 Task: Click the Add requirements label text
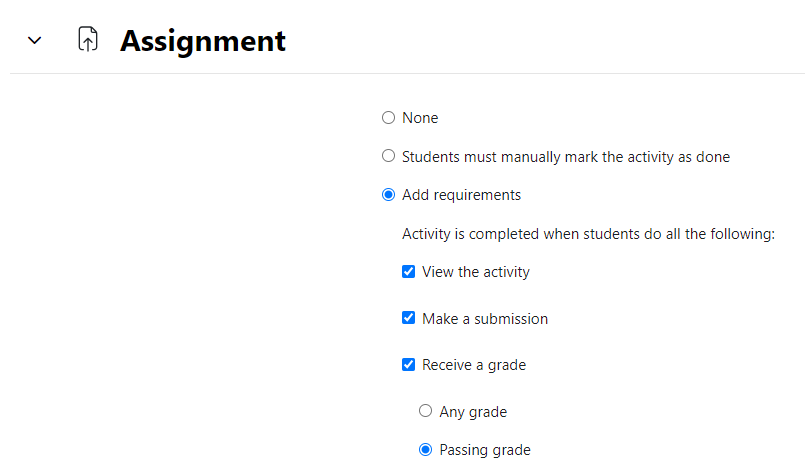click(x=461, y=195)
